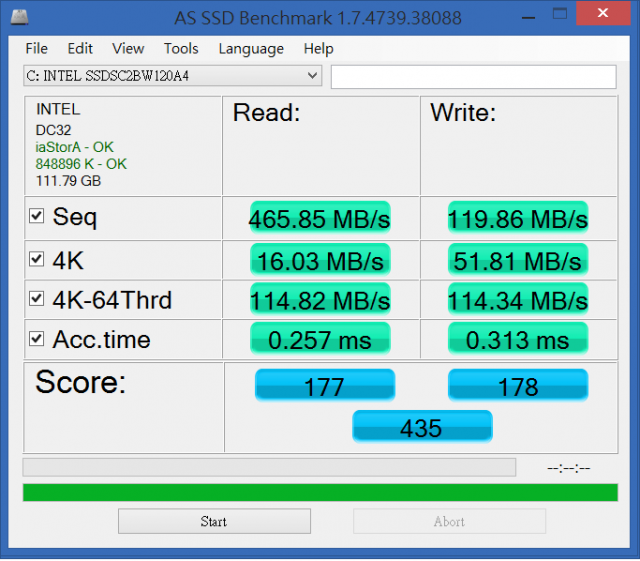Select the write access time 0.313 ms

[x=518, y=338]
